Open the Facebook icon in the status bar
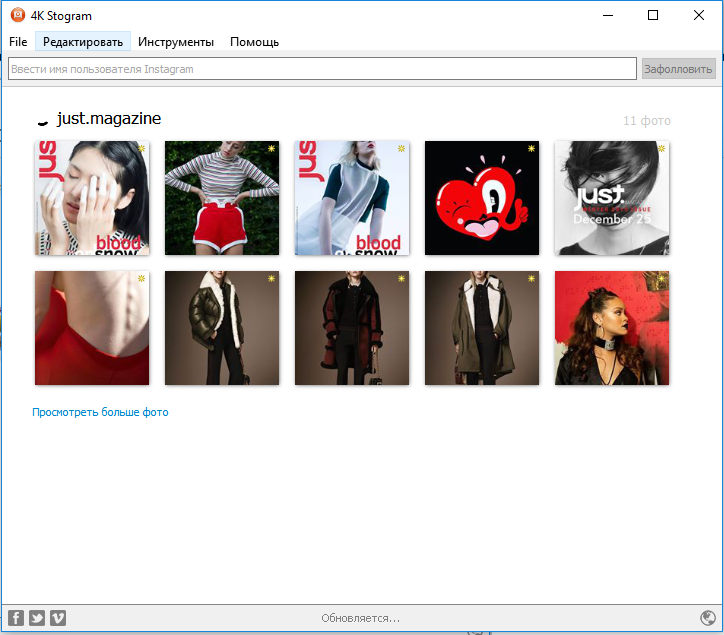Image resolution: width=724 pixels, height=635 pixels. [16, 617]
